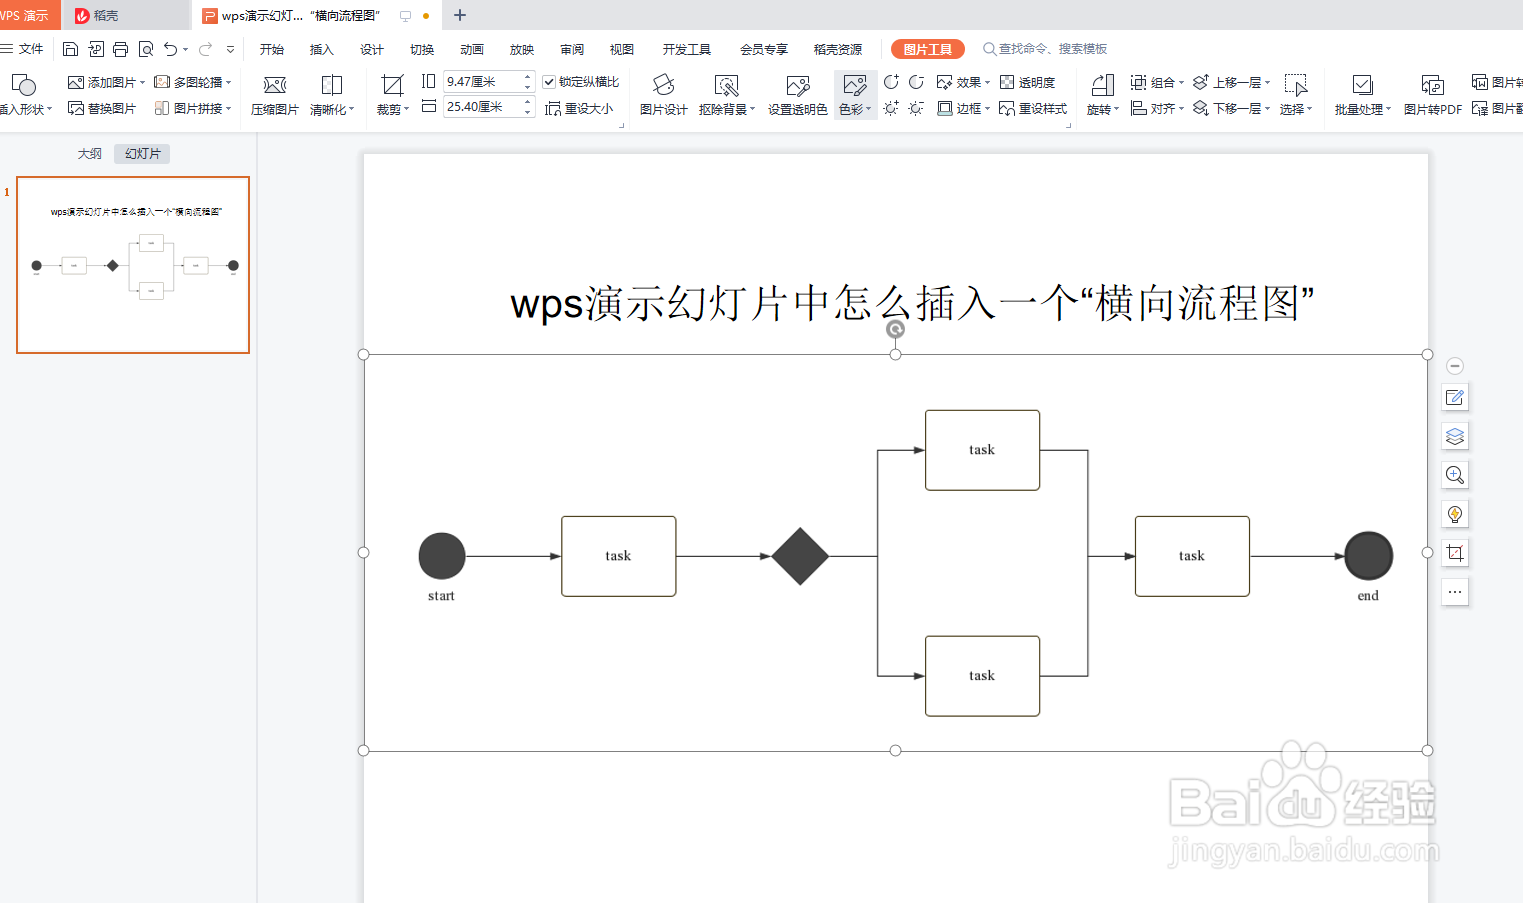
Task: Click Picture to PDF (图片转PDF)
Action: pos(1432,95)
